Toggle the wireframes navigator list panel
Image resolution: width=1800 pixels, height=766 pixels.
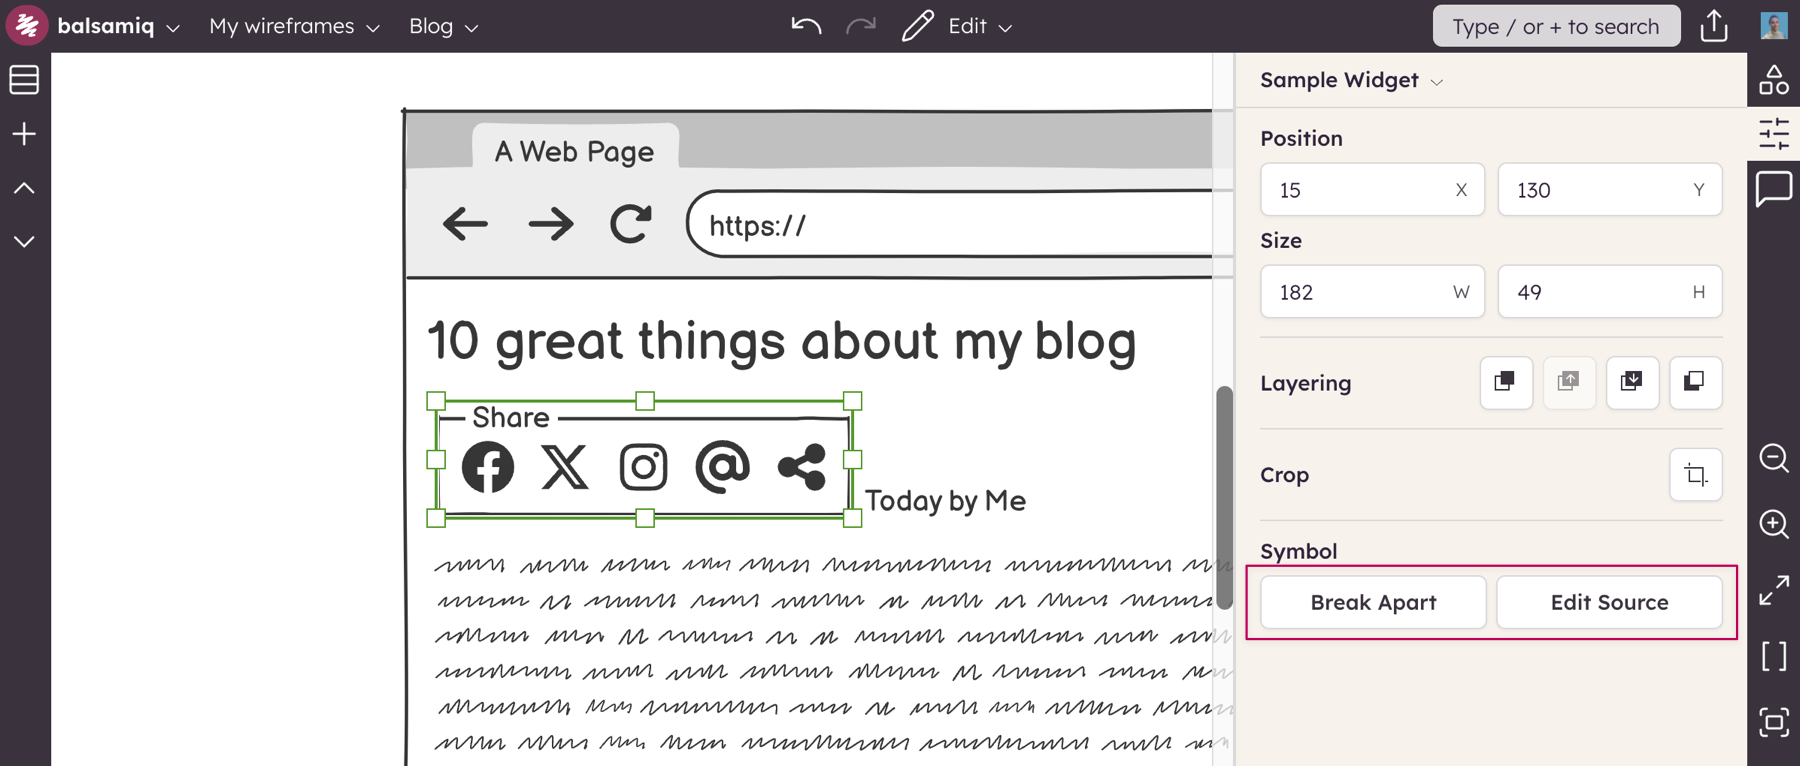click(x=24, y=80)
